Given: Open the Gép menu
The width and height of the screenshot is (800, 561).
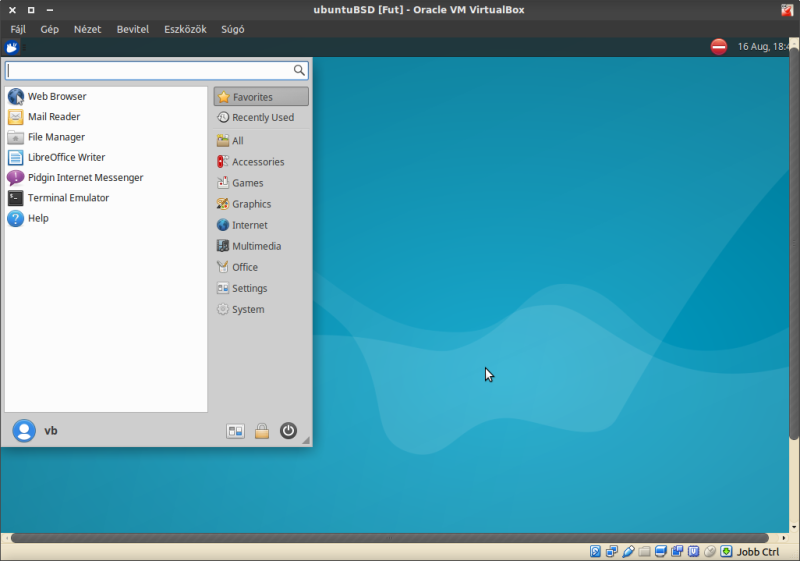Looking at the screenshot, I should click(x=49, y=30).
